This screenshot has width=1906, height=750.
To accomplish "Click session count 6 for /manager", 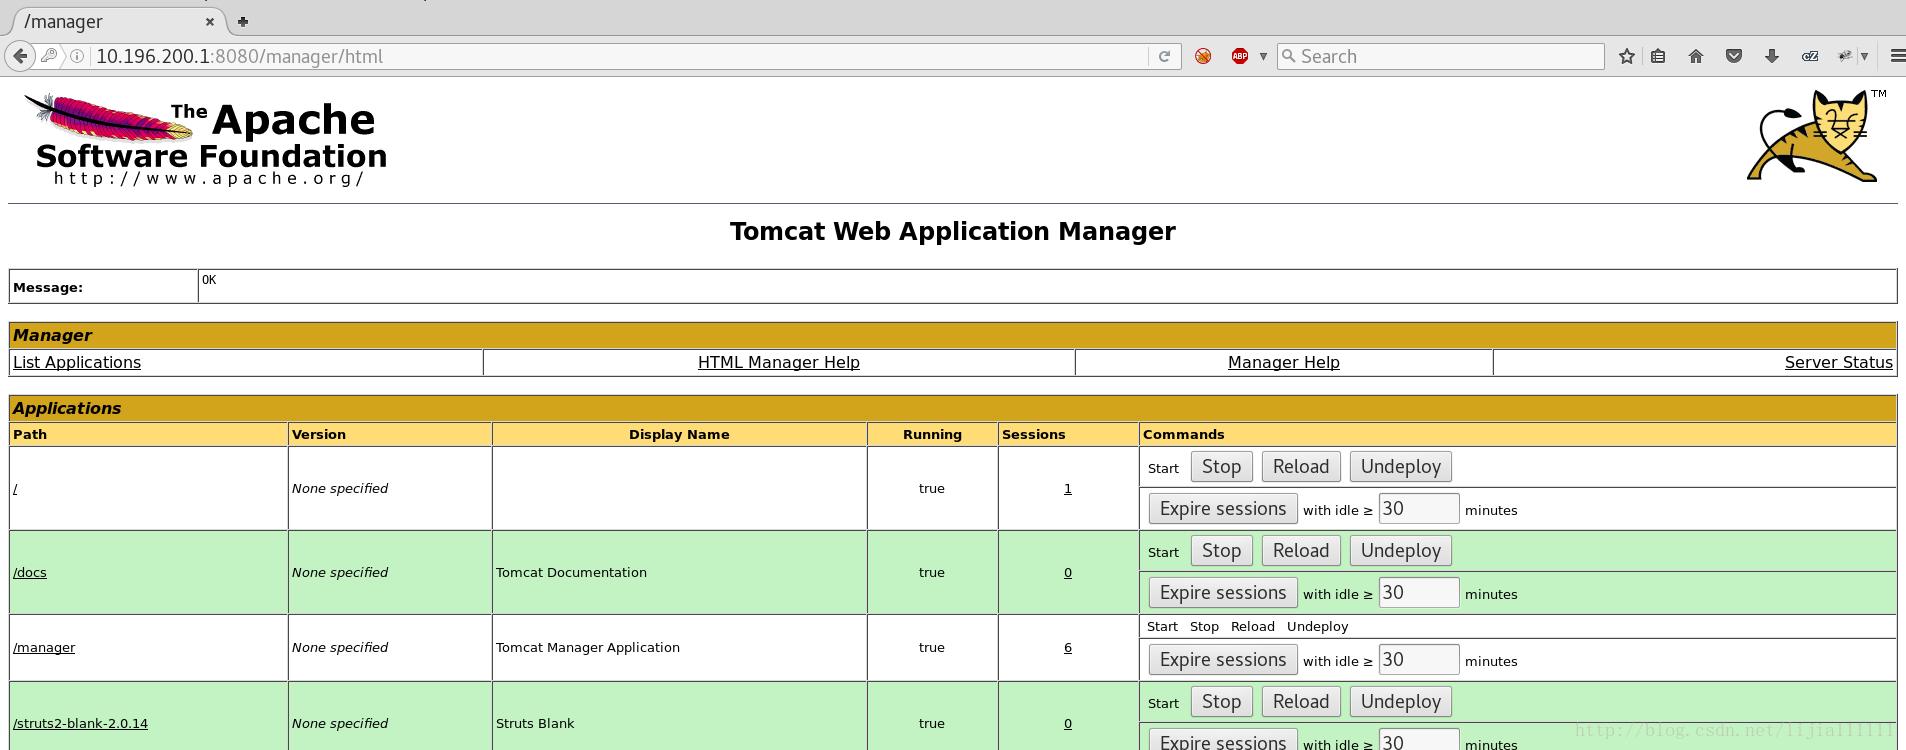I will 1068,648.
